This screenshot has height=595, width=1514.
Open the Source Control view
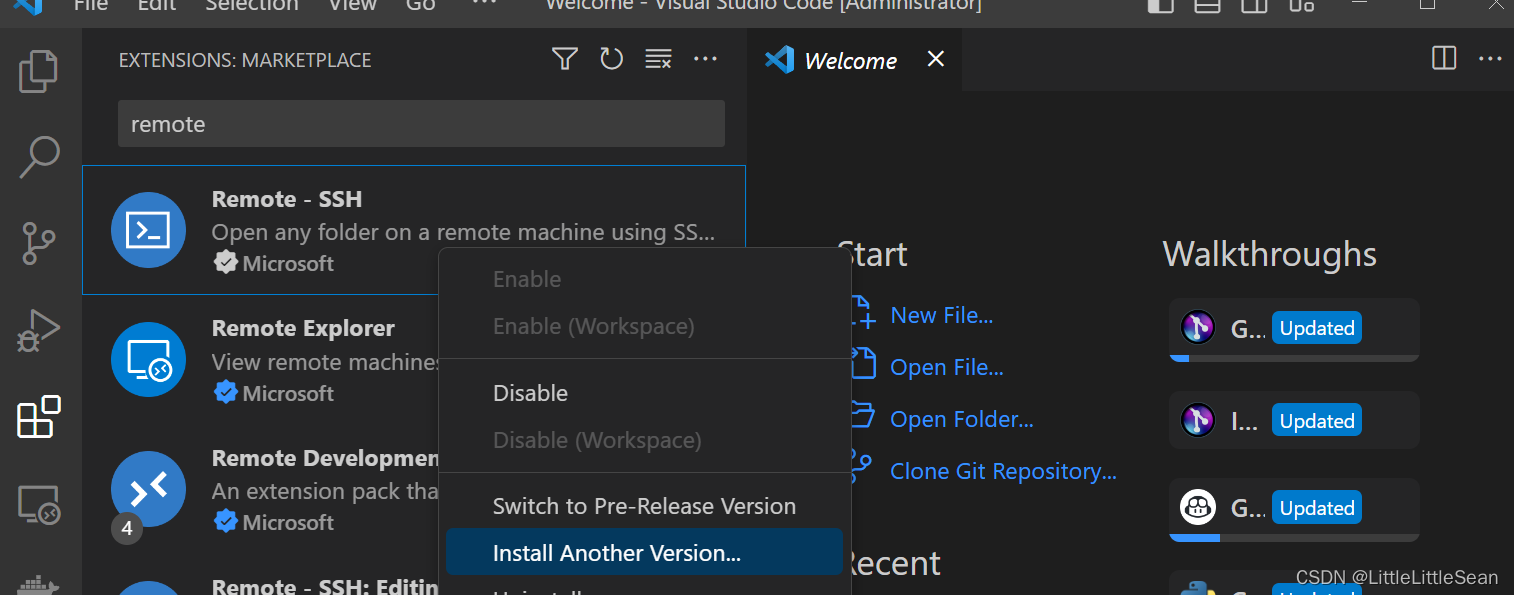tap(38, 244)
